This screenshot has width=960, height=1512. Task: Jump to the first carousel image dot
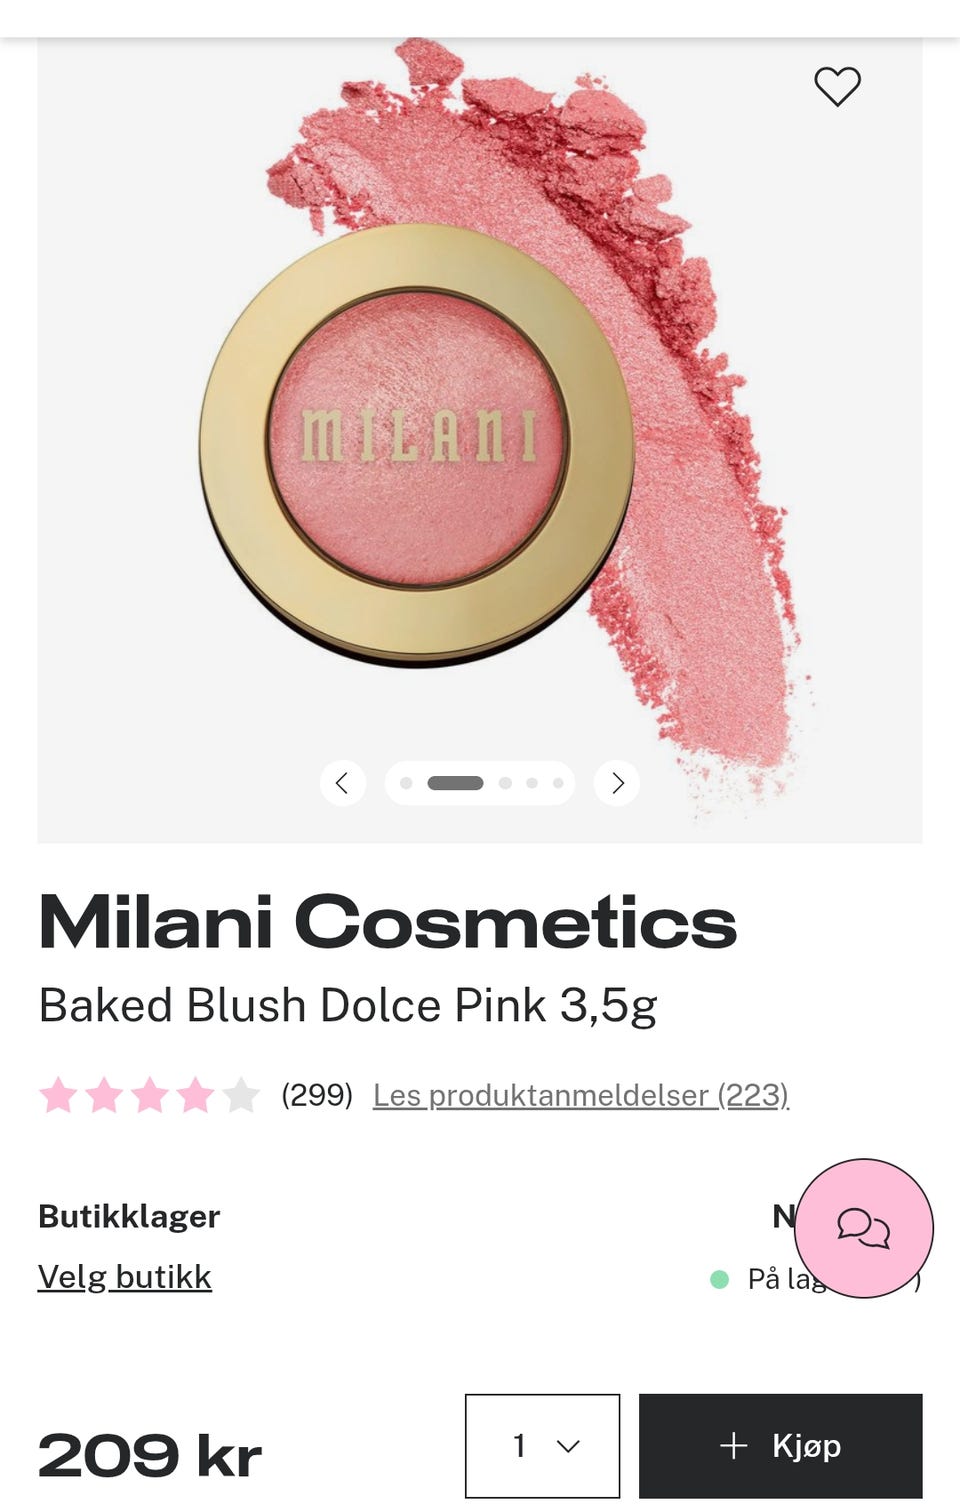[406, 783]
